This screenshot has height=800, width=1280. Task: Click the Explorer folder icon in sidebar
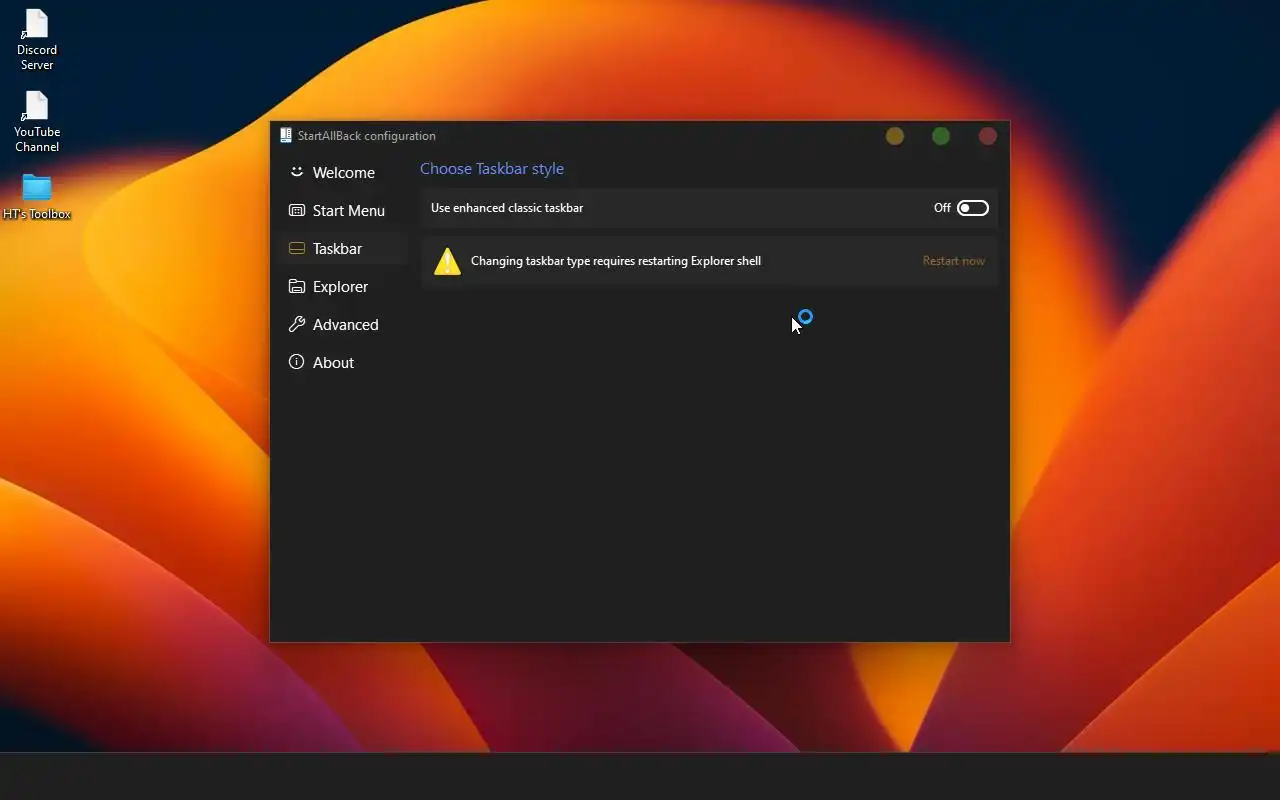pyautogui.click(x=296, y=286)
